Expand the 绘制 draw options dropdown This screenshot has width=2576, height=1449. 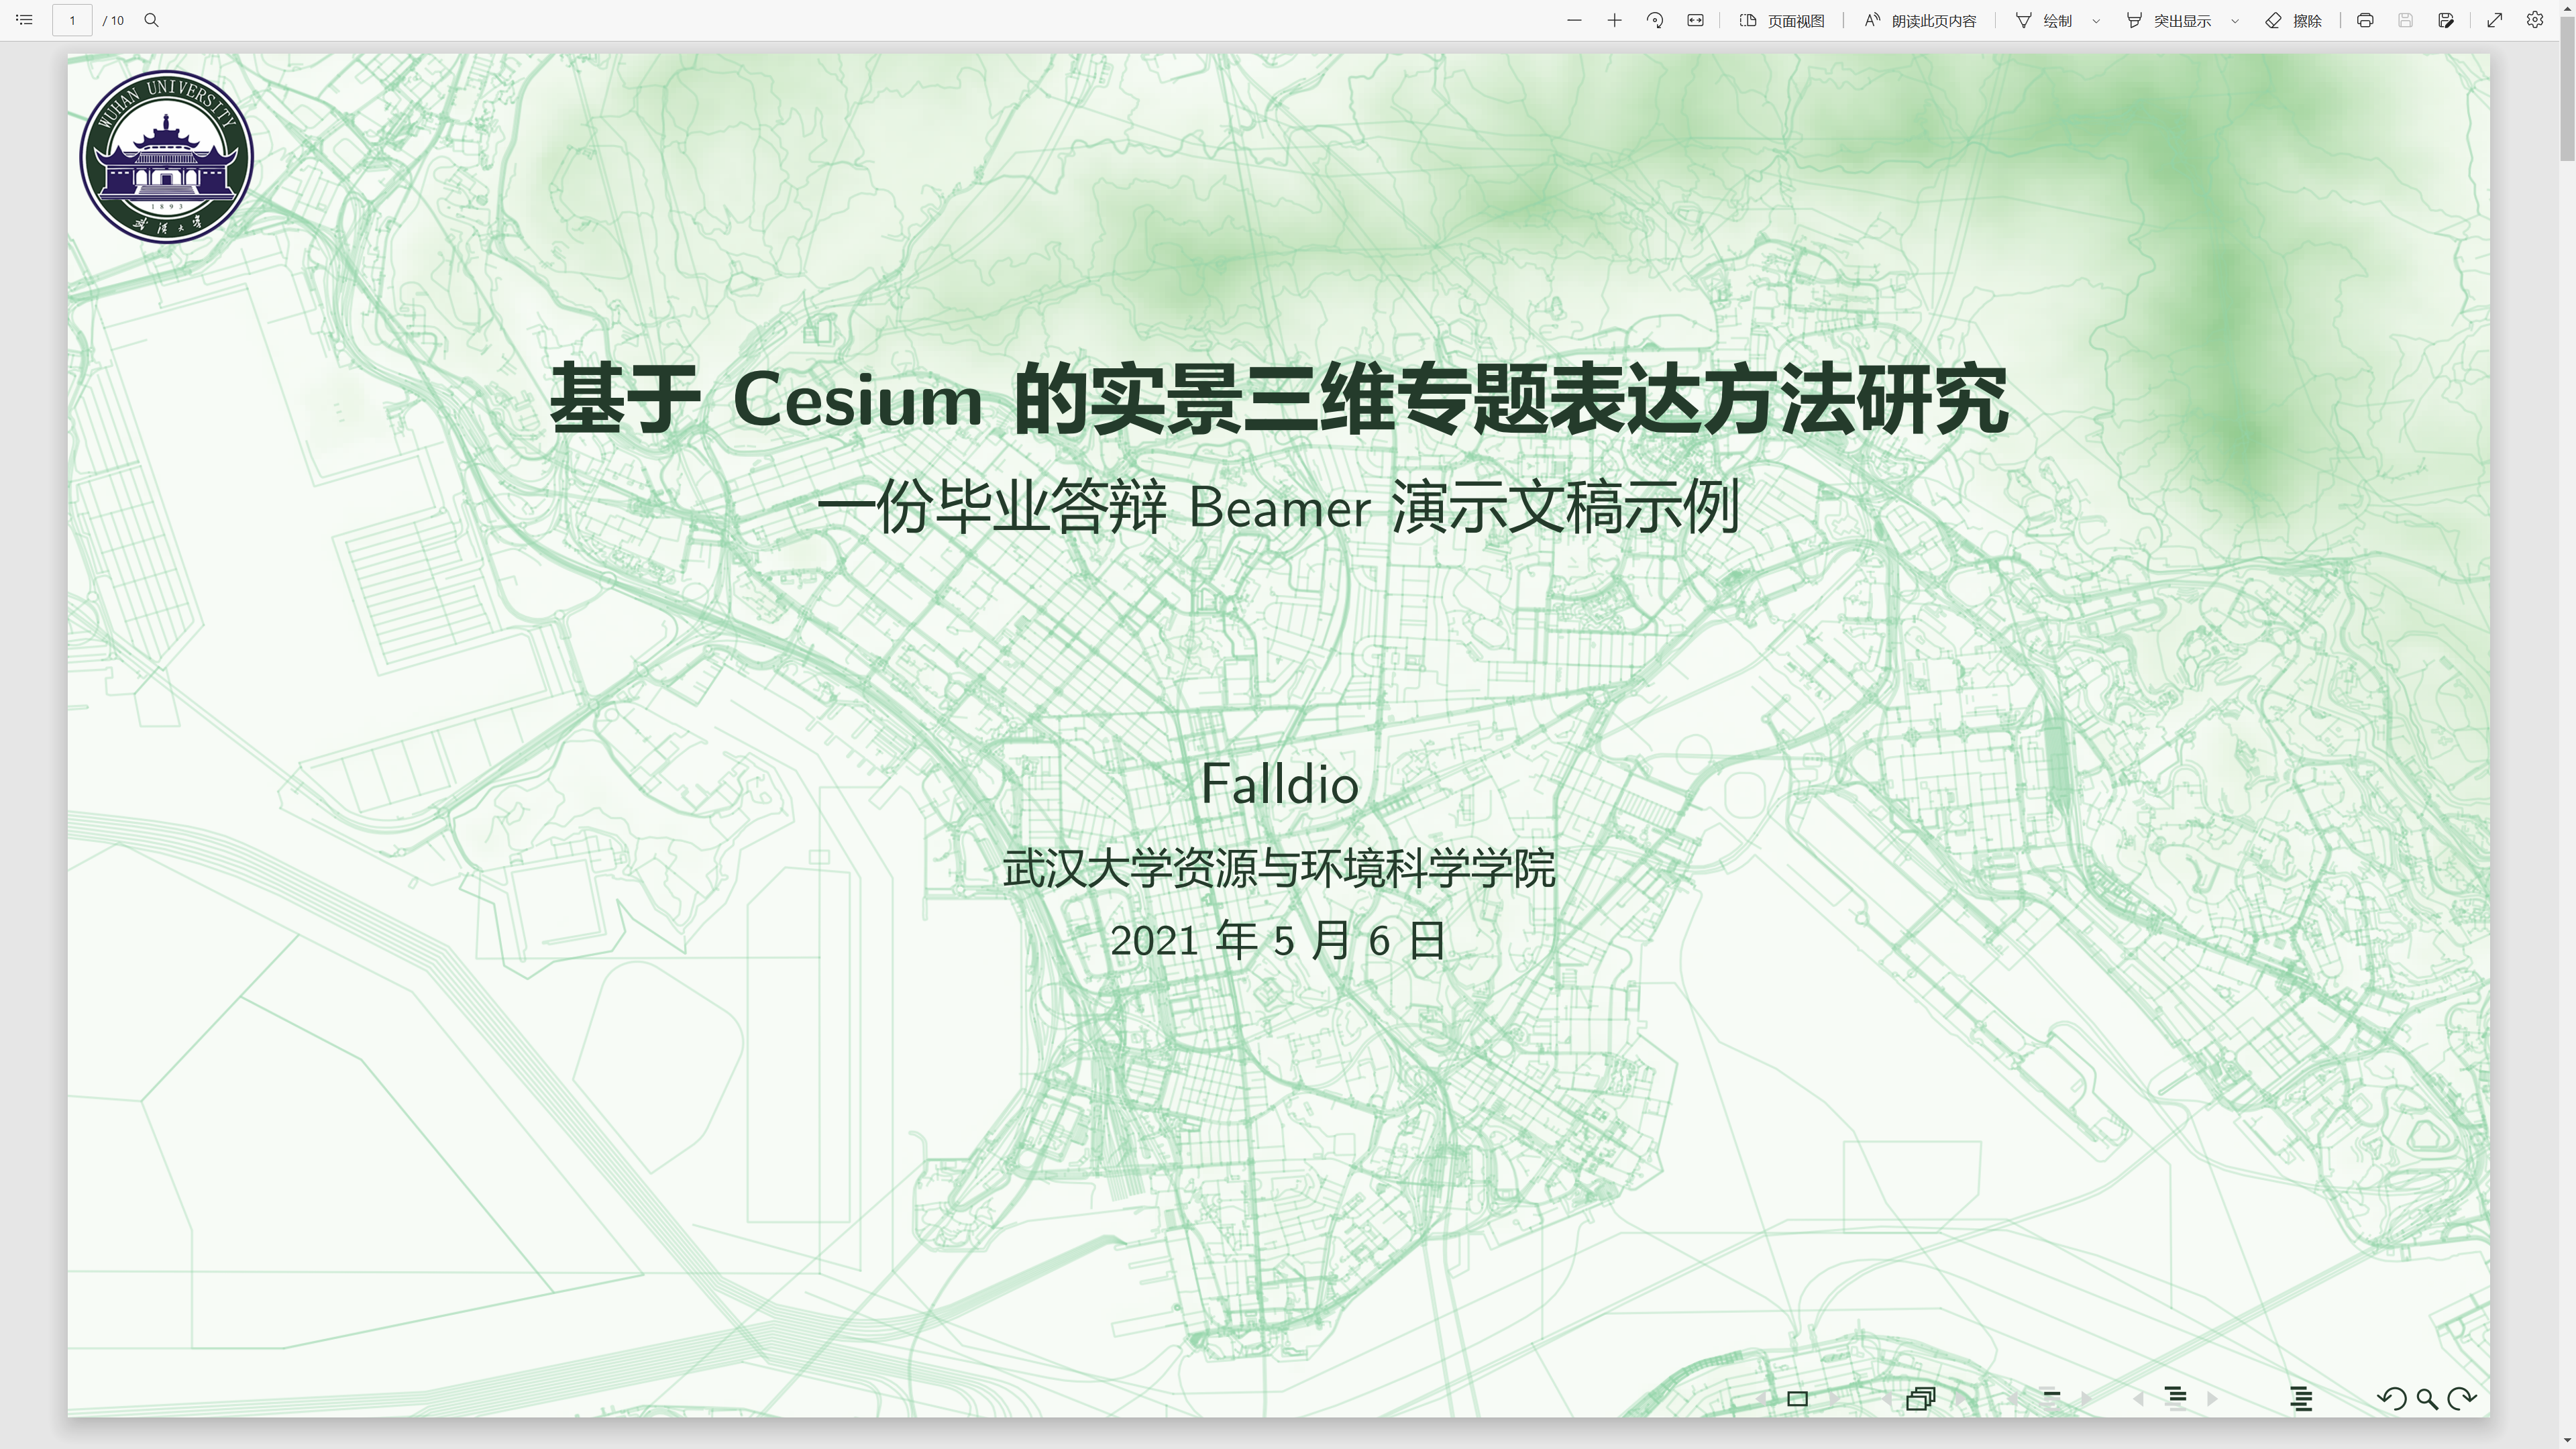click(2096, 20)
